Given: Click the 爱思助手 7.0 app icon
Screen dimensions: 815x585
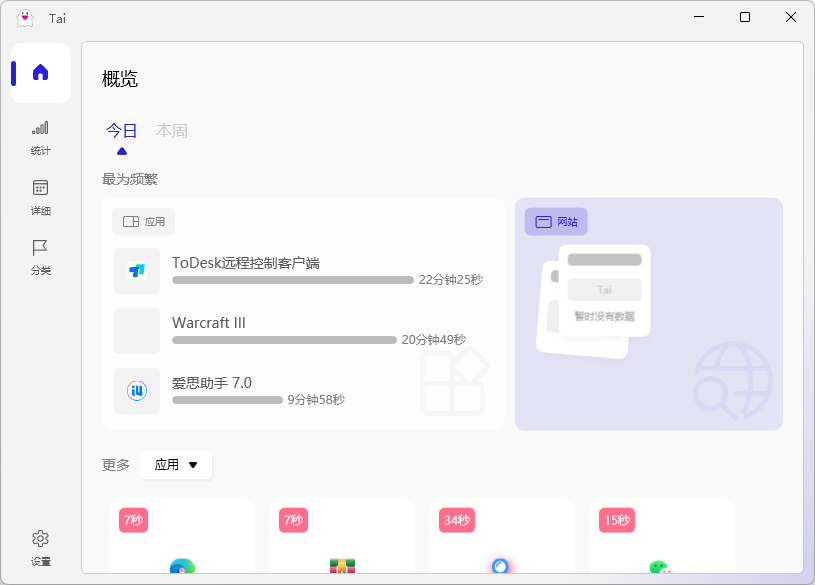Looking at the screenshot, I should 137,391.
